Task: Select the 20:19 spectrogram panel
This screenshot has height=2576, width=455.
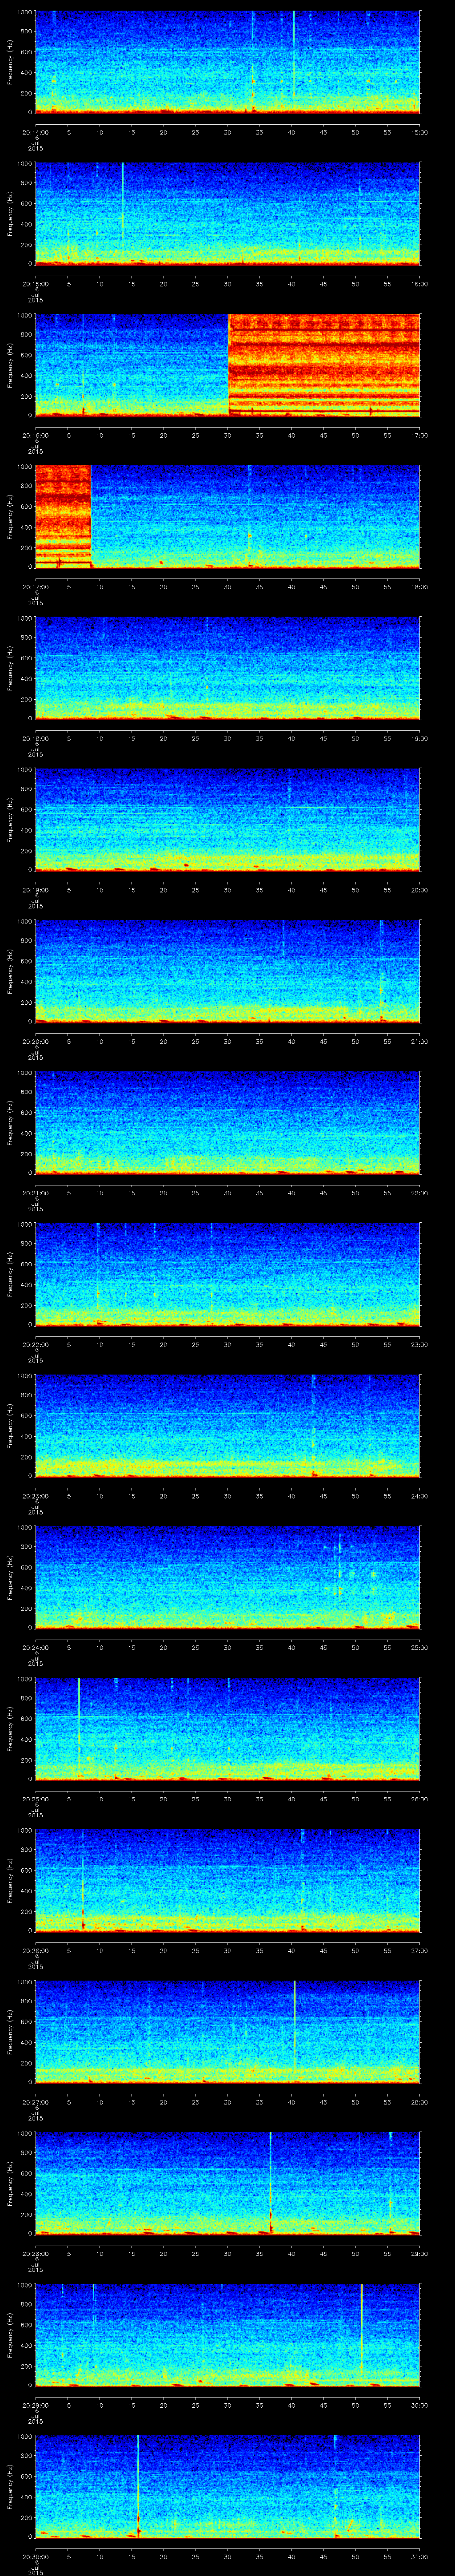Action: (x=228, y=819)
